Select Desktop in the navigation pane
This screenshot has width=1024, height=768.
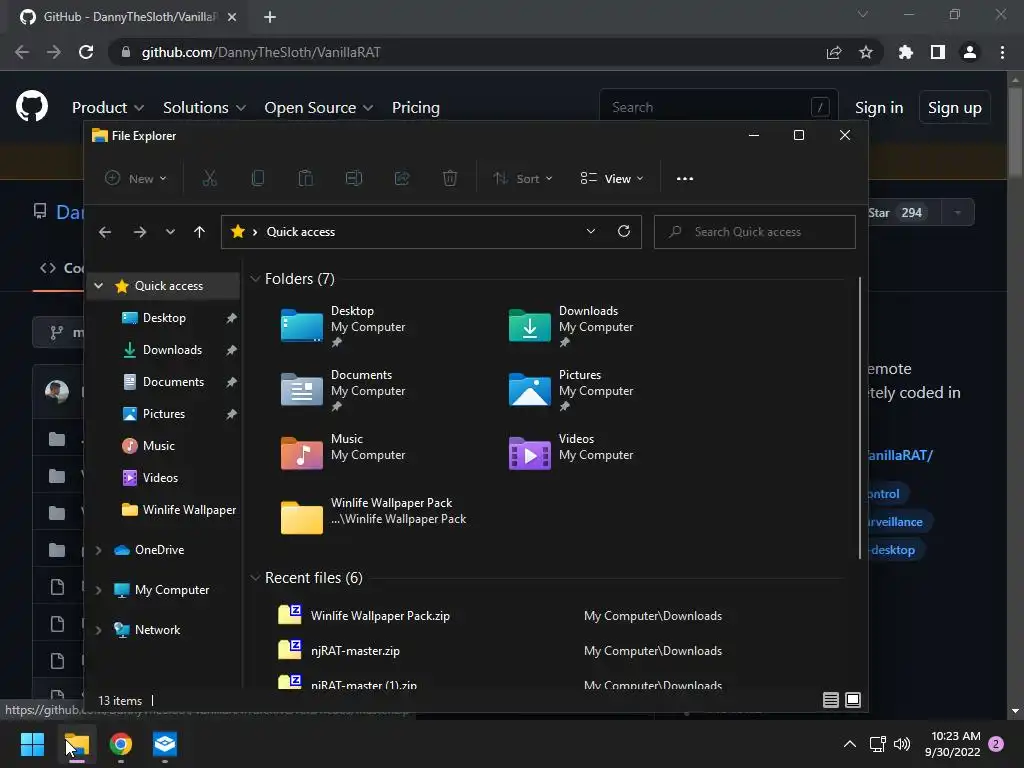(x=163, y=317)
